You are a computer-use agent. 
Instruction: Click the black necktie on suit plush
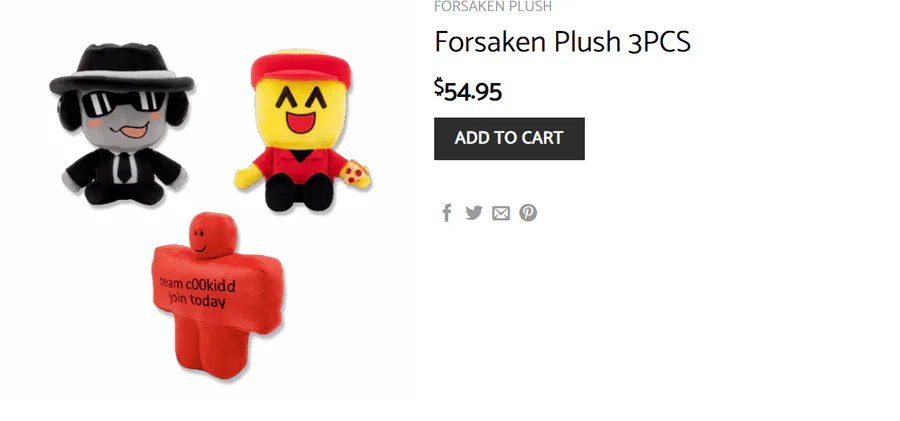[x=125, y=168]
